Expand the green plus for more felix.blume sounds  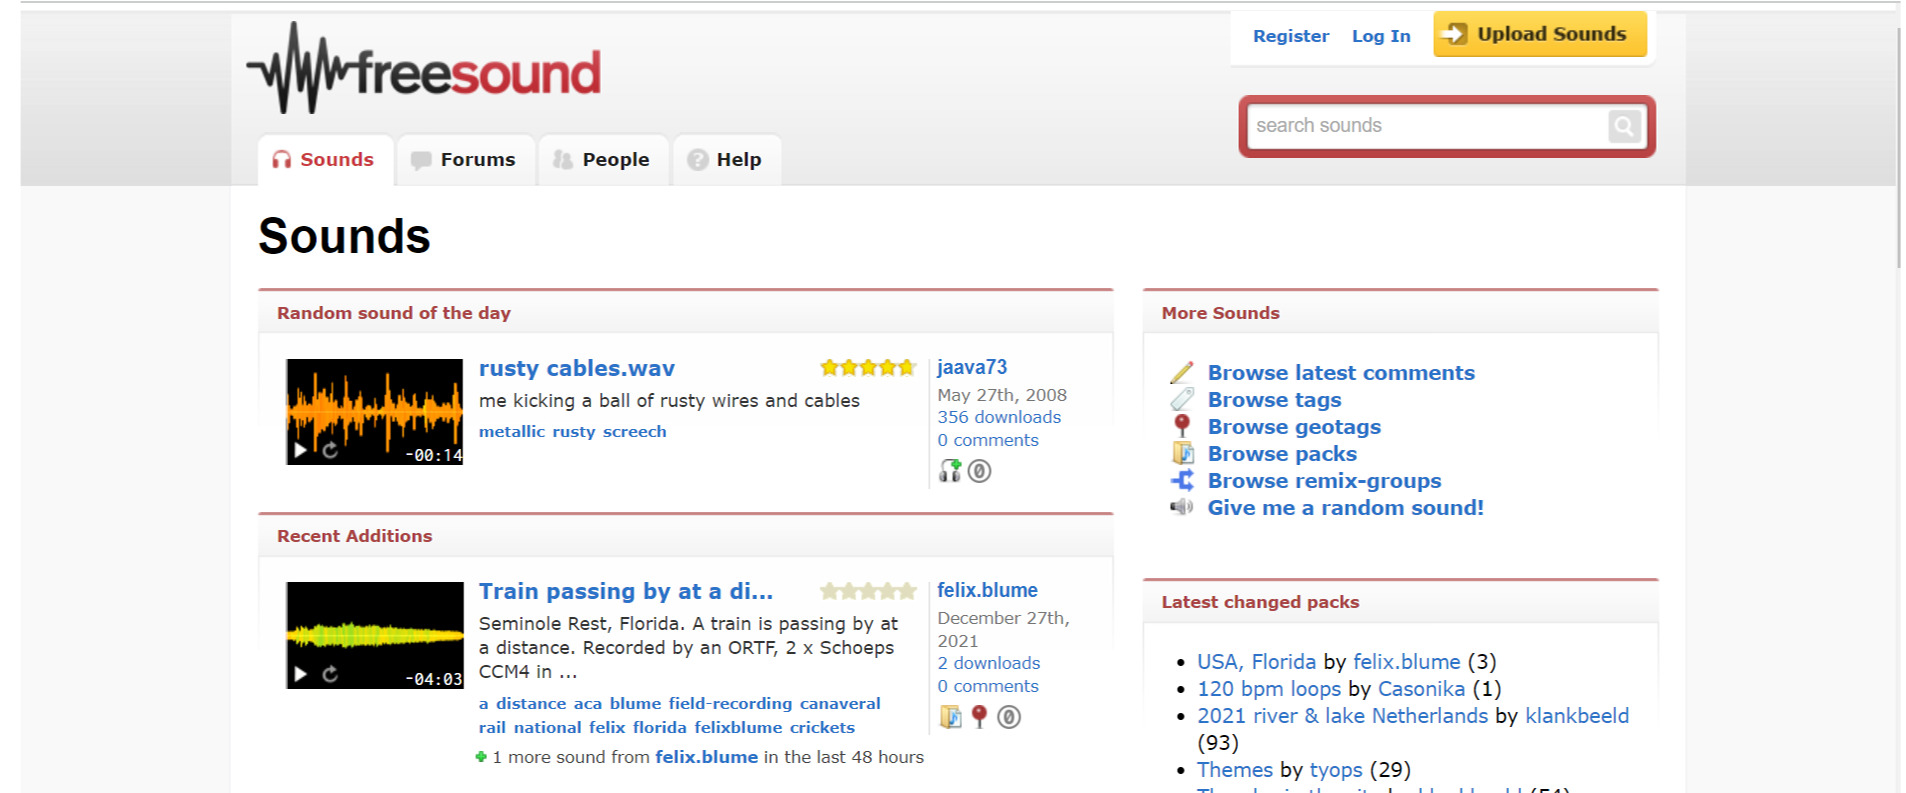click(x=481, y=757)
